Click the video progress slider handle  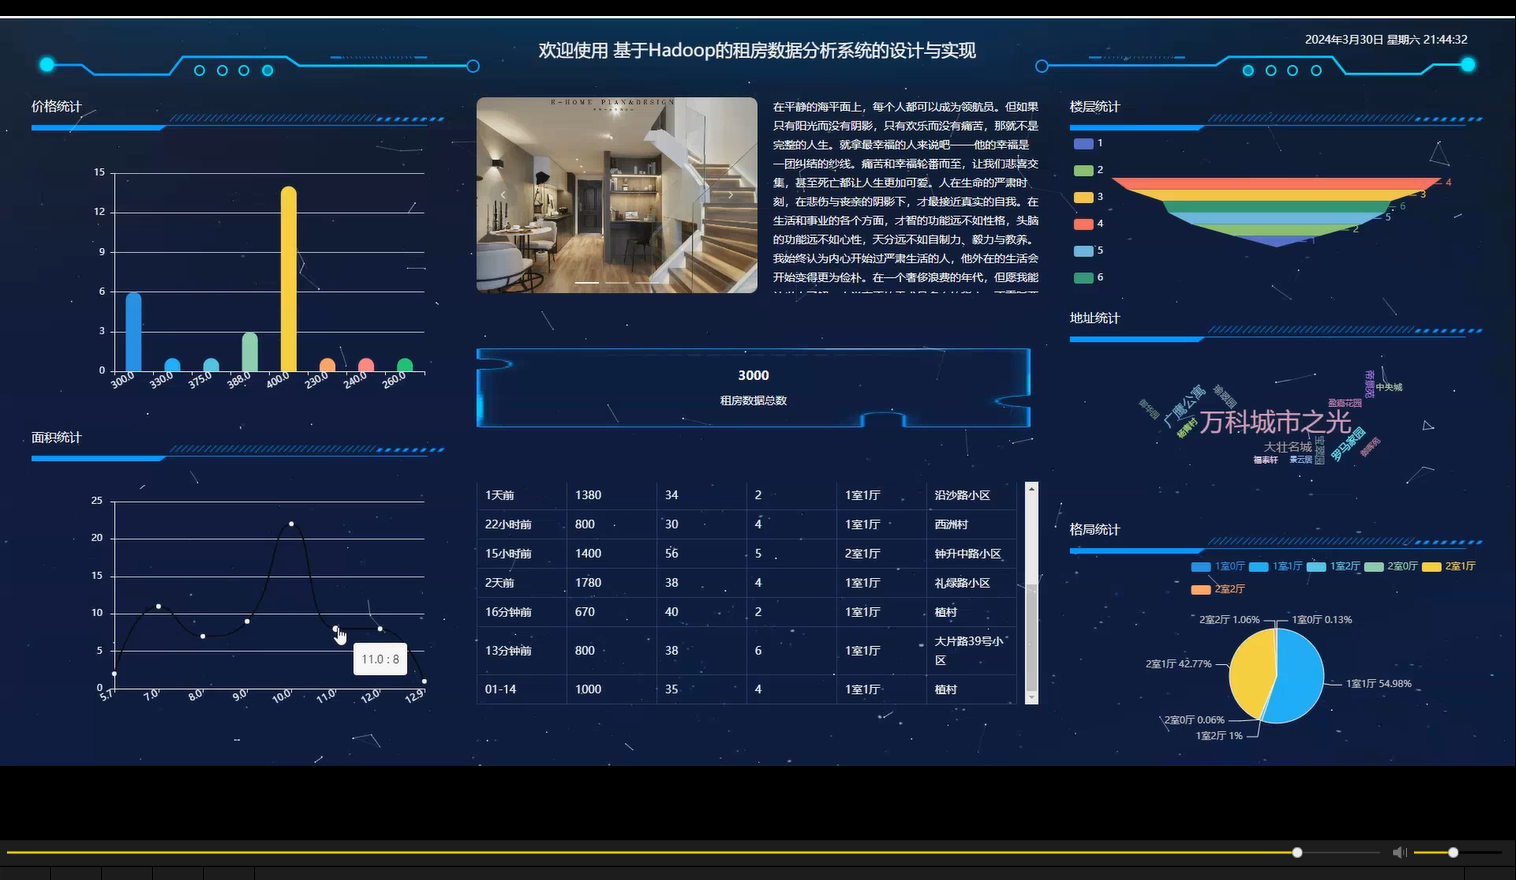1296,852
